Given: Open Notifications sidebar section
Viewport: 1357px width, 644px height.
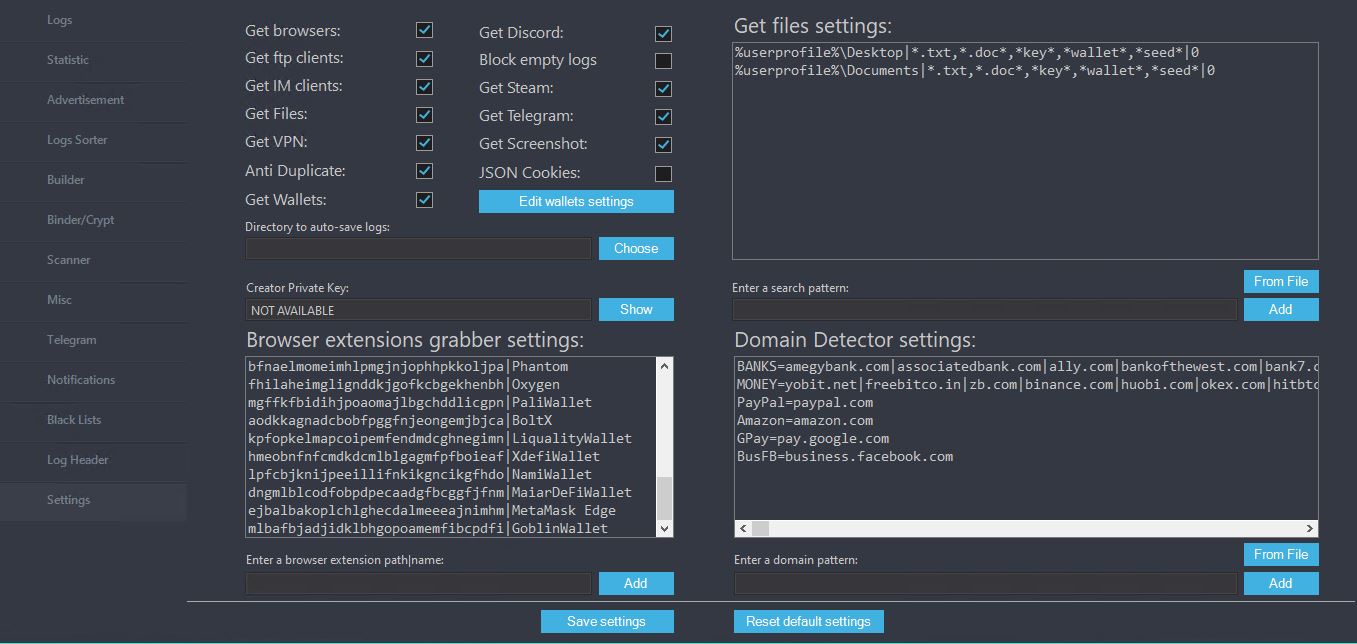Looking at the screenshot, I should (x=93, y=380).
